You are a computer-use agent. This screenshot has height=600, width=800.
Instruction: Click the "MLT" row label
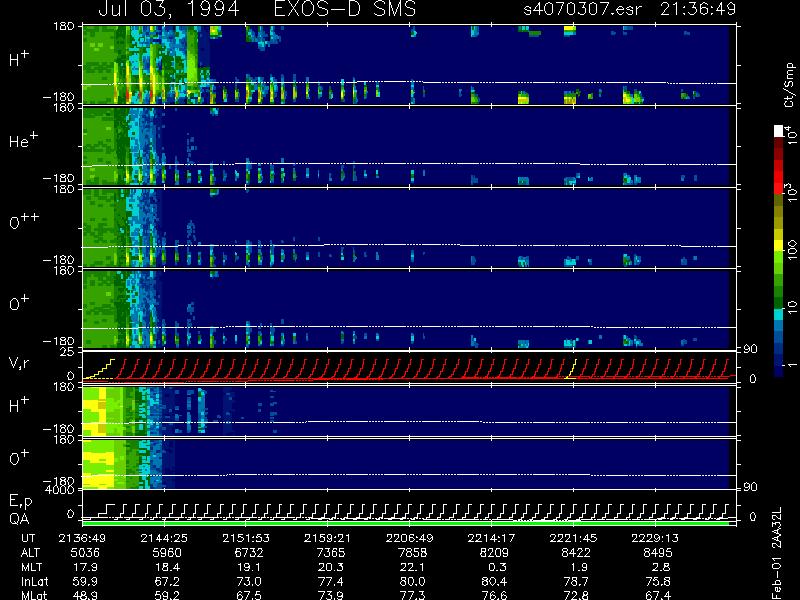click(x=31, y=567)
